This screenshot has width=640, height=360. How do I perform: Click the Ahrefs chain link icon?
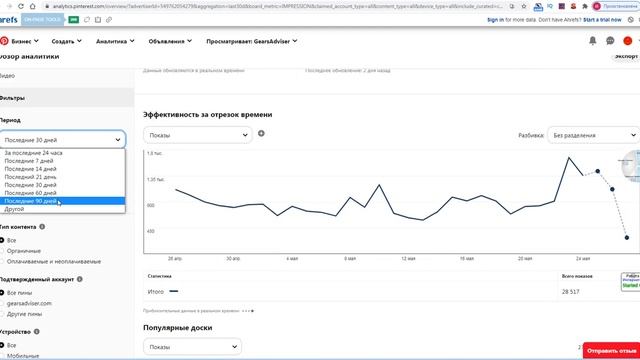click(109, 20)
